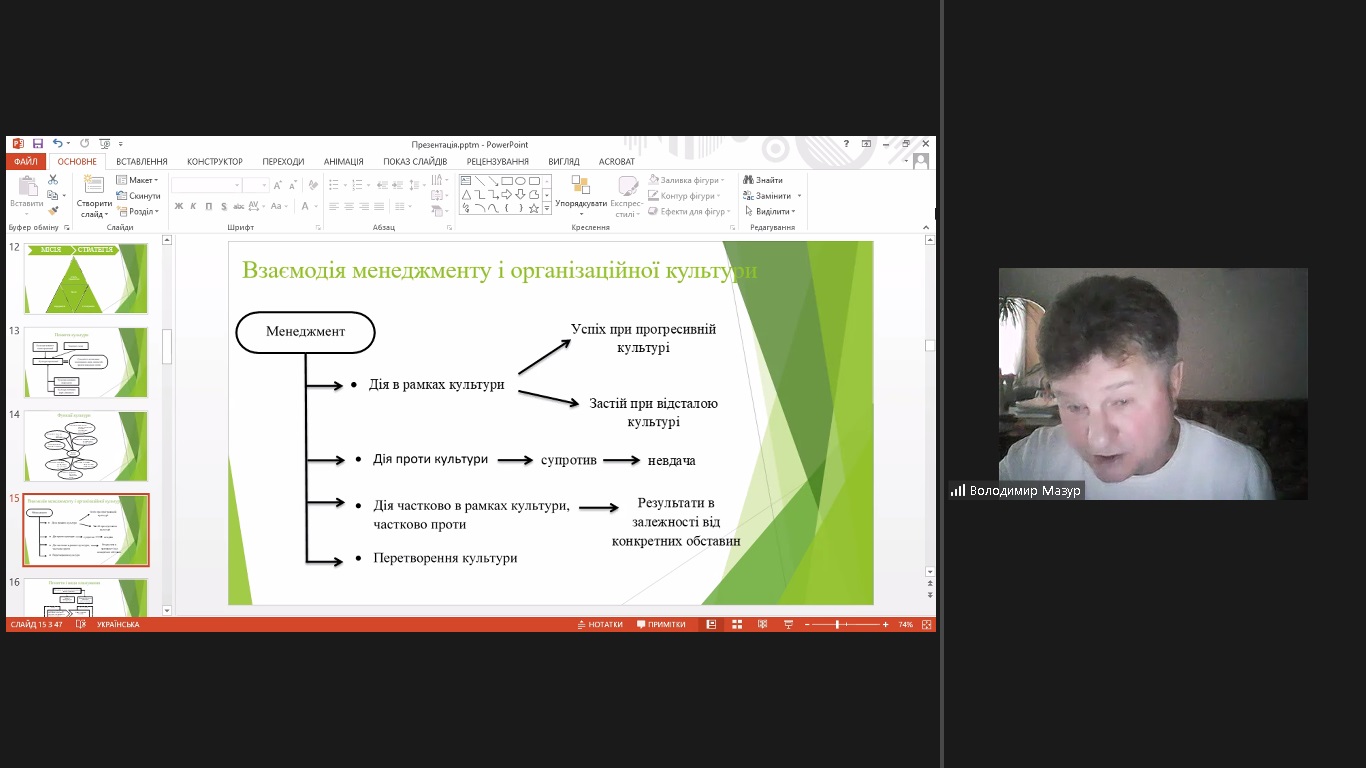Fit slide to current window
The width and height of the screenshot is (1366, 768).
(x=927, y=624)
